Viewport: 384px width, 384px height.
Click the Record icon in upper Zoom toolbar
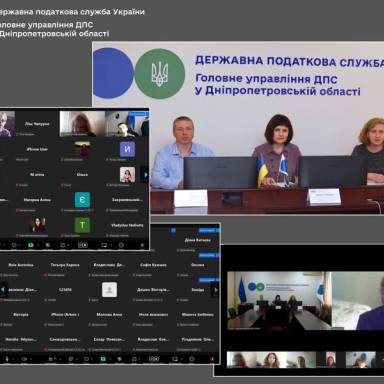83,245
